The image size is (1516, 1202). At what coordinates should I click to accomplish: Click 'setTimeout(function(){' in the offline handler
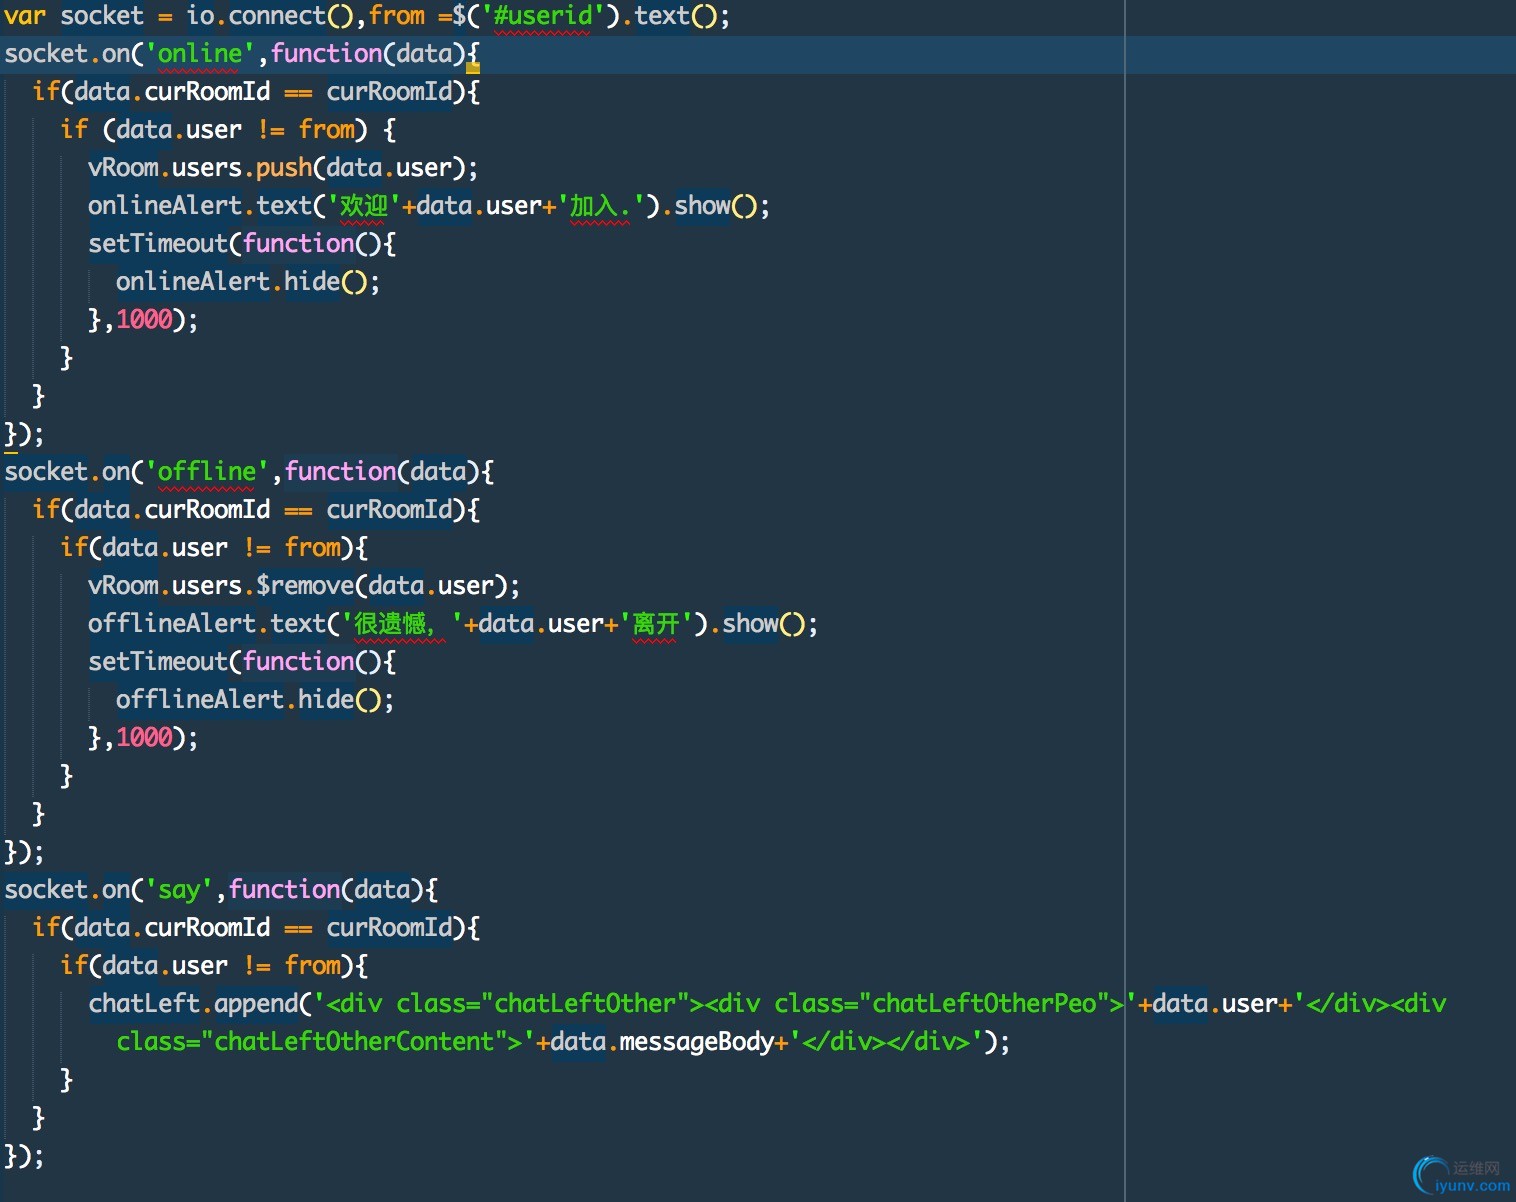(x=242, y=662)
